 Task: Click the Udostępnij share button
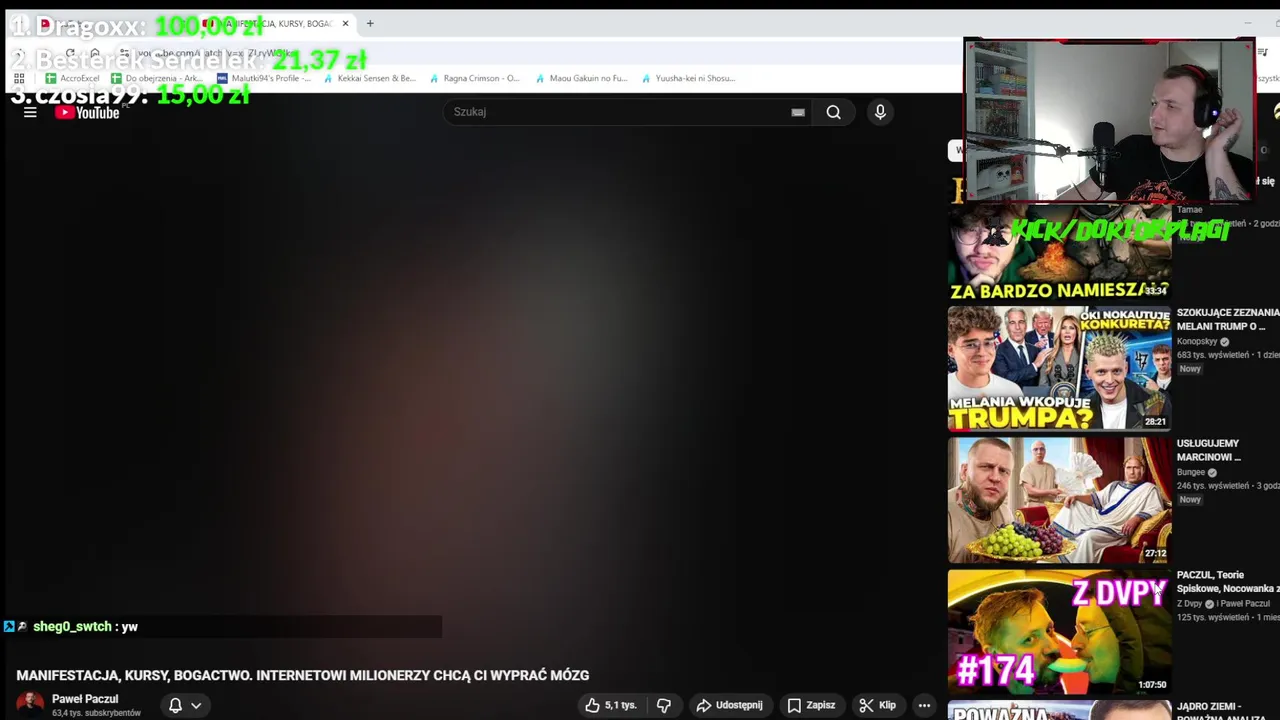coord(730,705)
